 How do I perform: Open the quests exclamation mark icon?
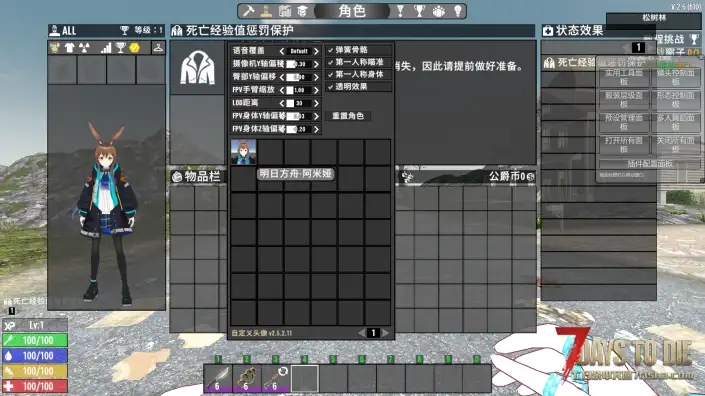pyautogui.click(x=400, y=11)
